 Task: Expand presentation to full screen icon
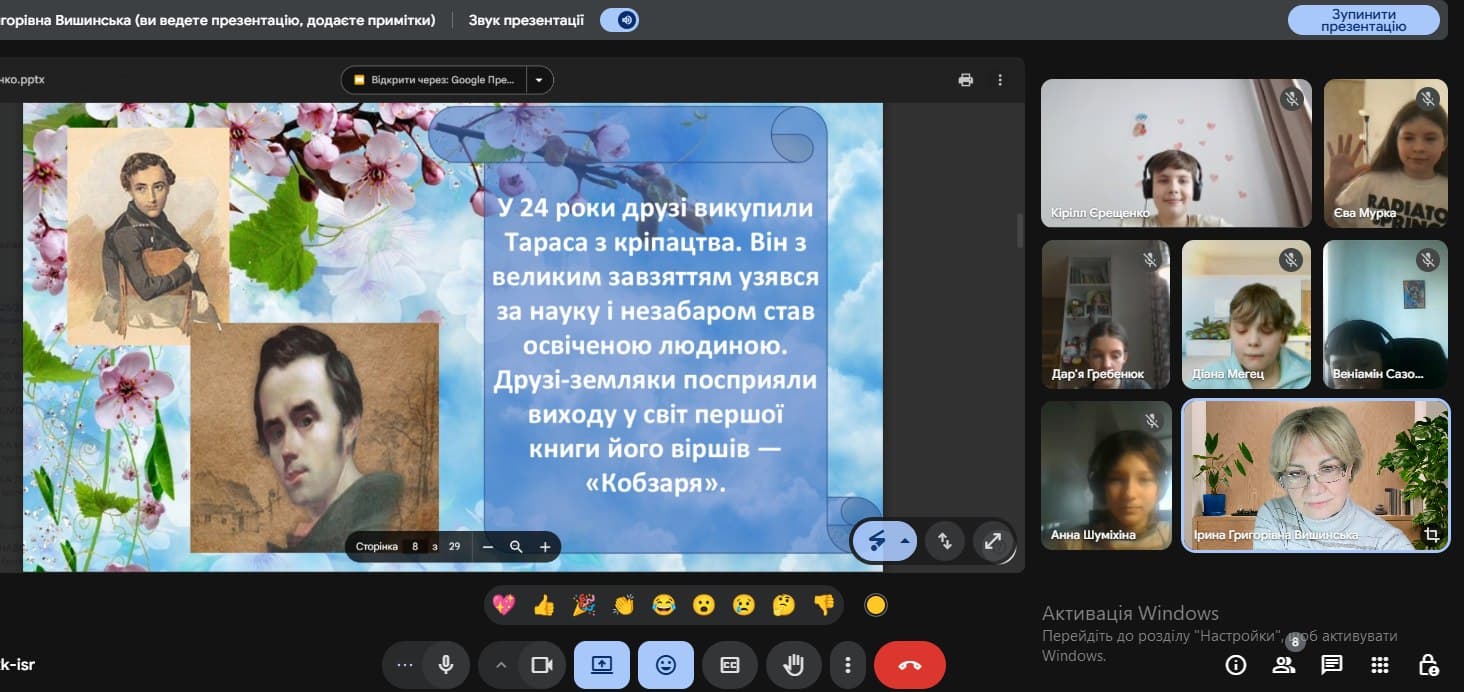(993, 541)
